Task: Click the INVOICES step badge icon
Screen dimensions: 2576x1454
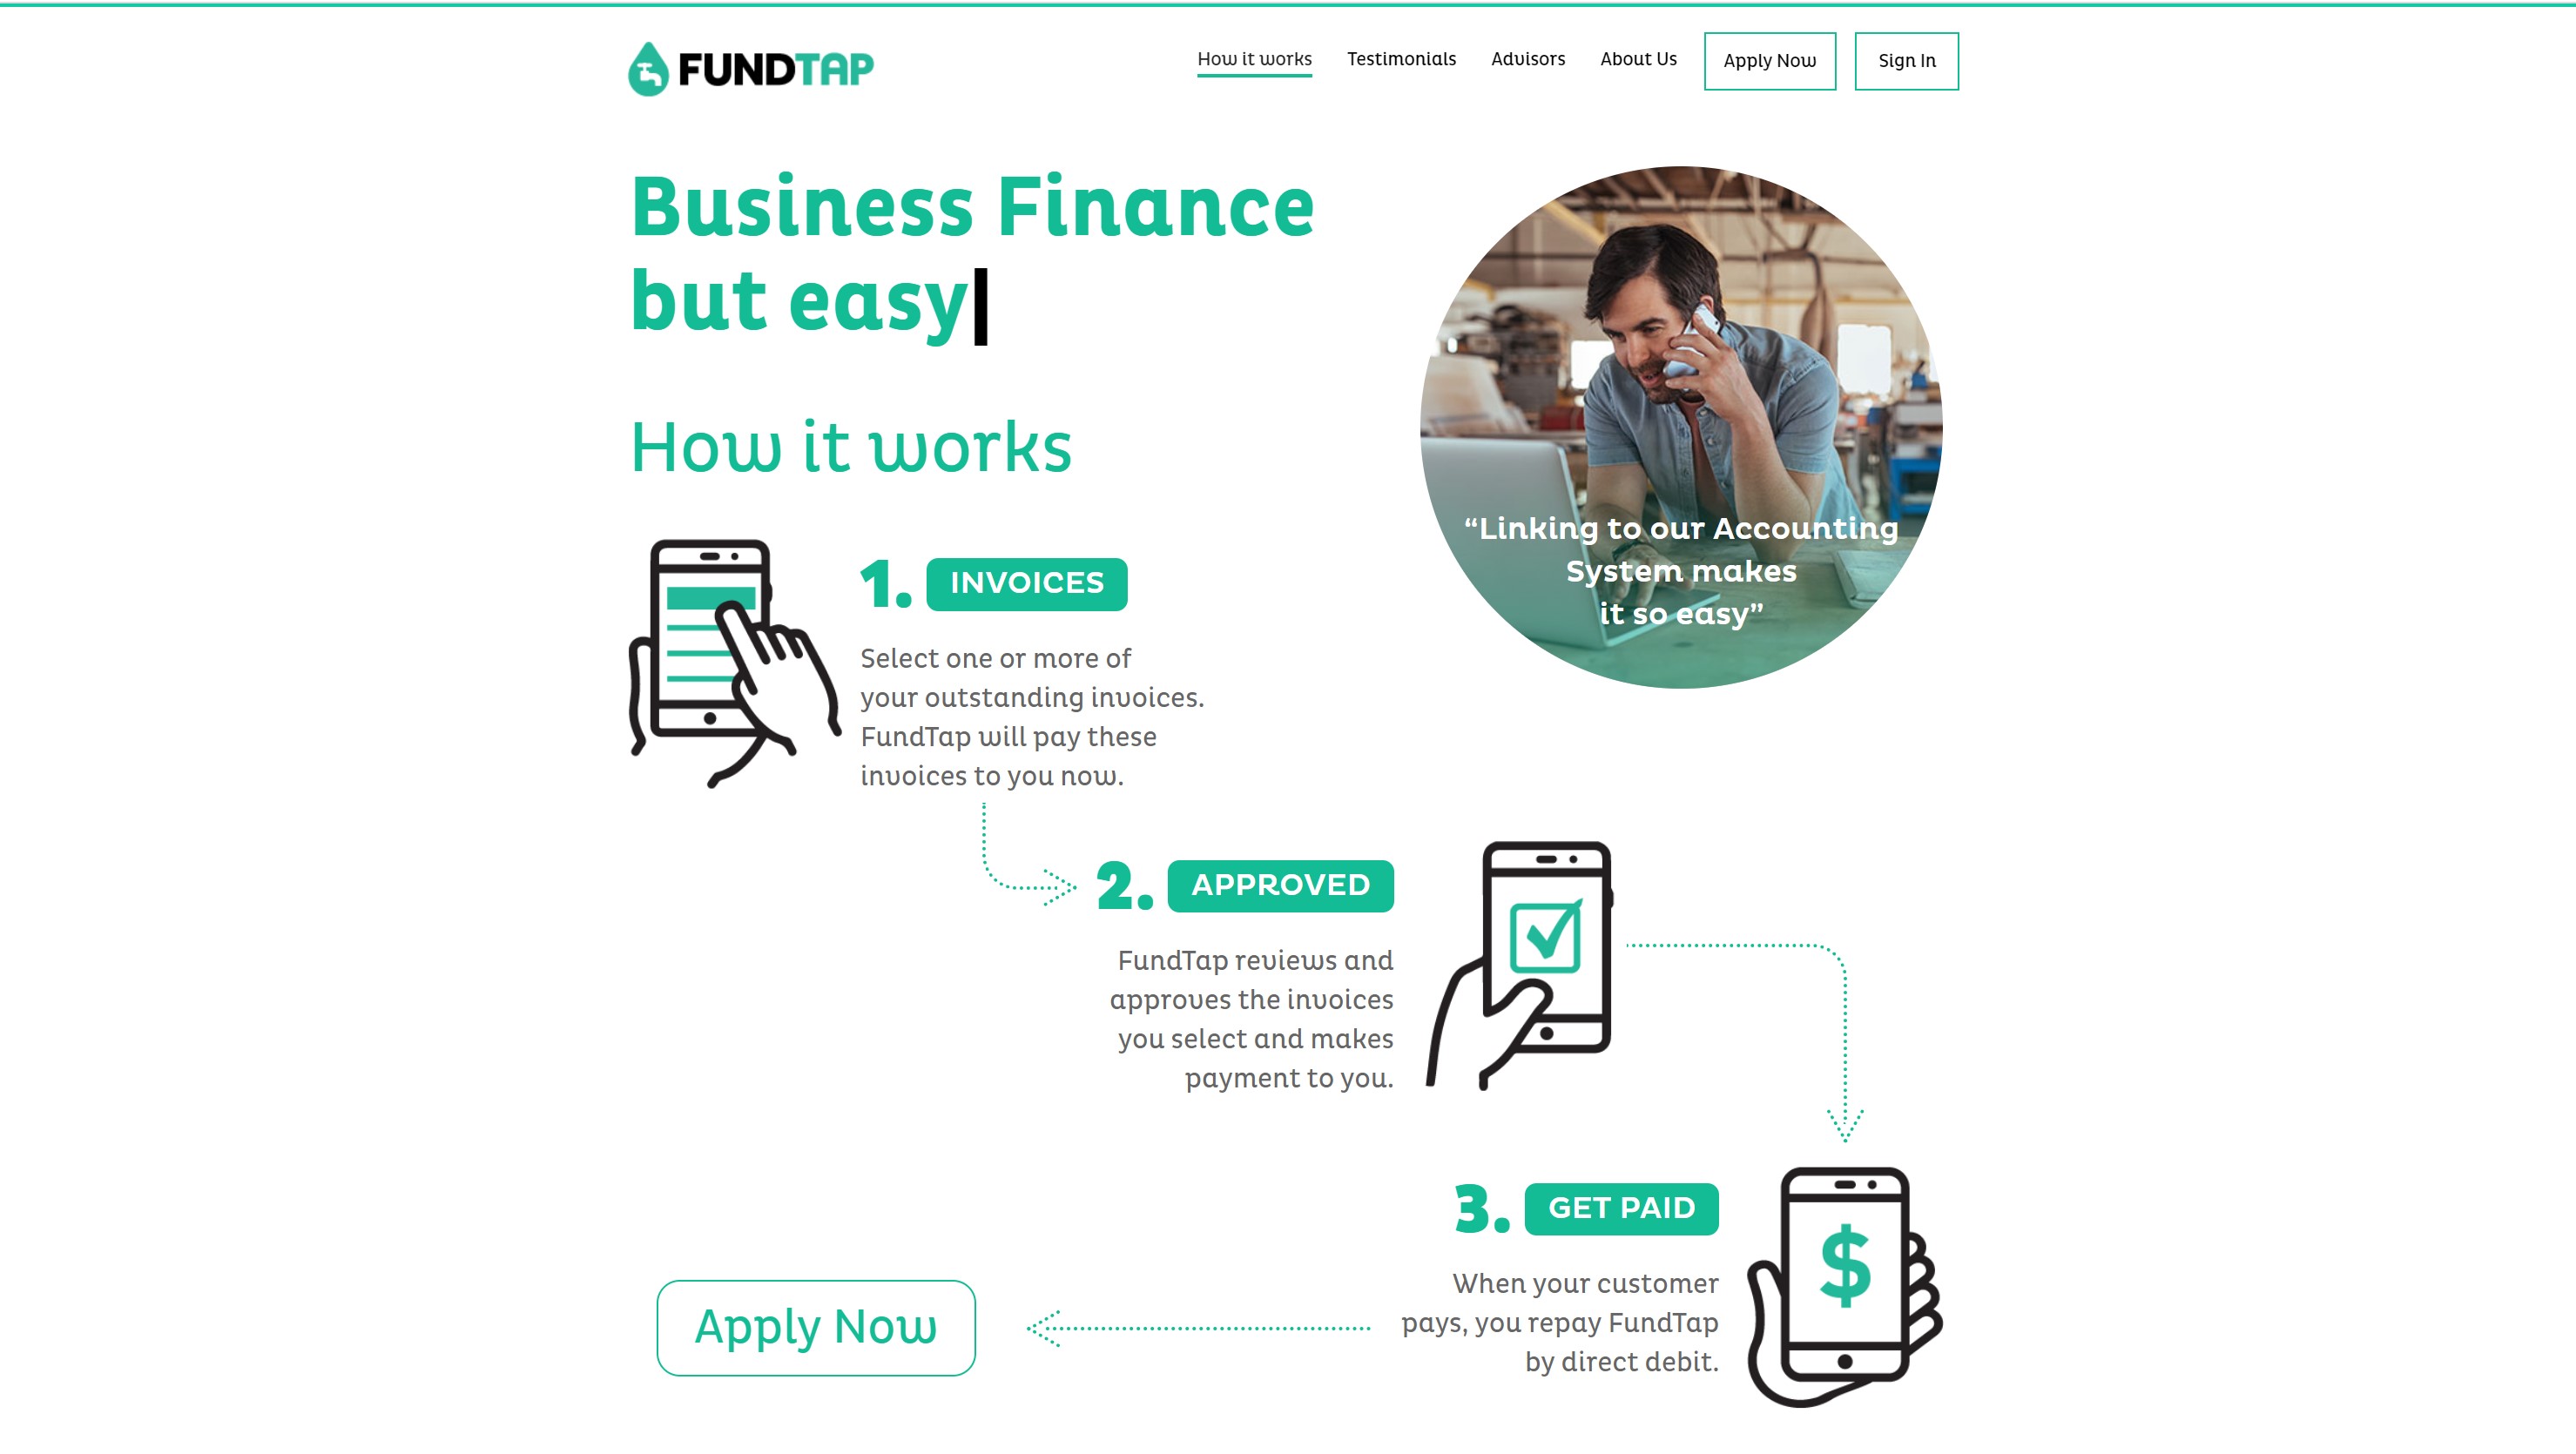Action: (x=1026, y=583)
